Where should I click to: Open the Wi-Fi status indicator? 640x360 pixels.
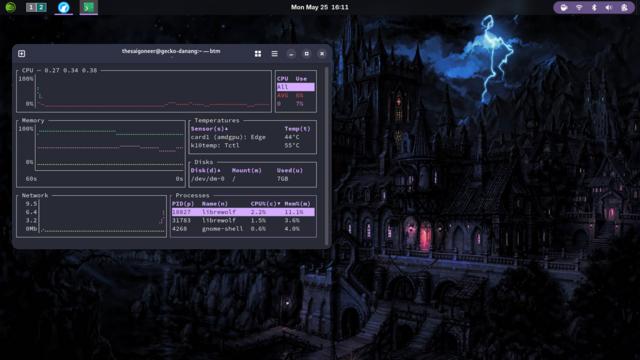point(579,7)
